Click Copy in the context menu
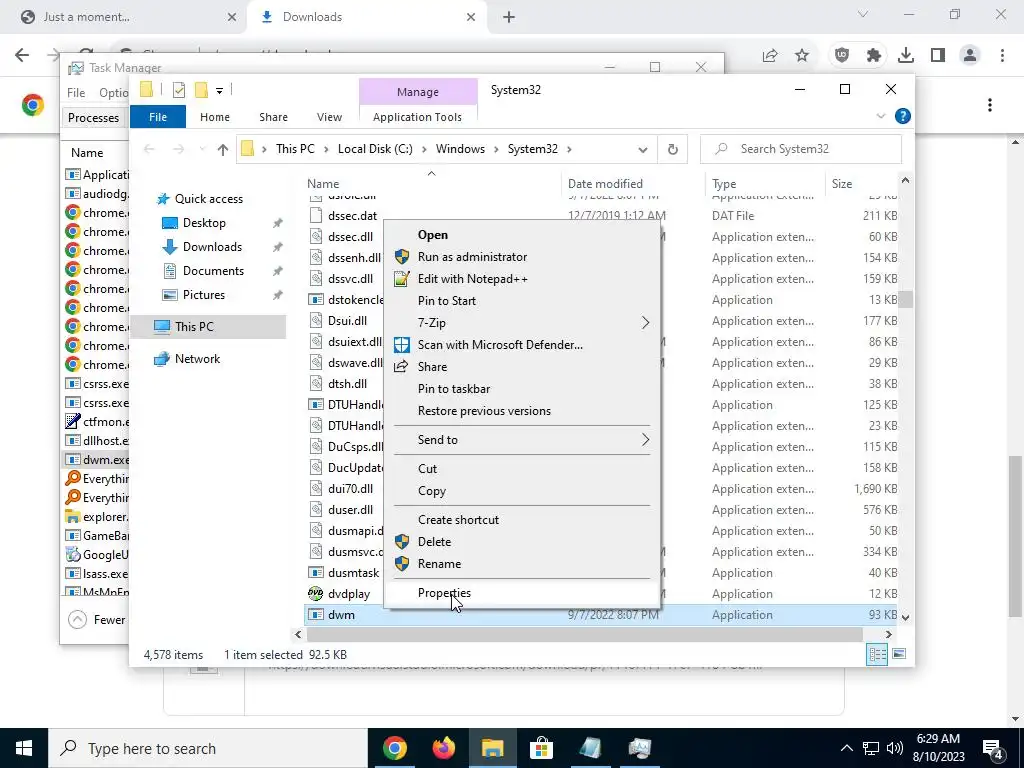The width and height of the screenshot is (1024, 768). (x=432, y=491)
